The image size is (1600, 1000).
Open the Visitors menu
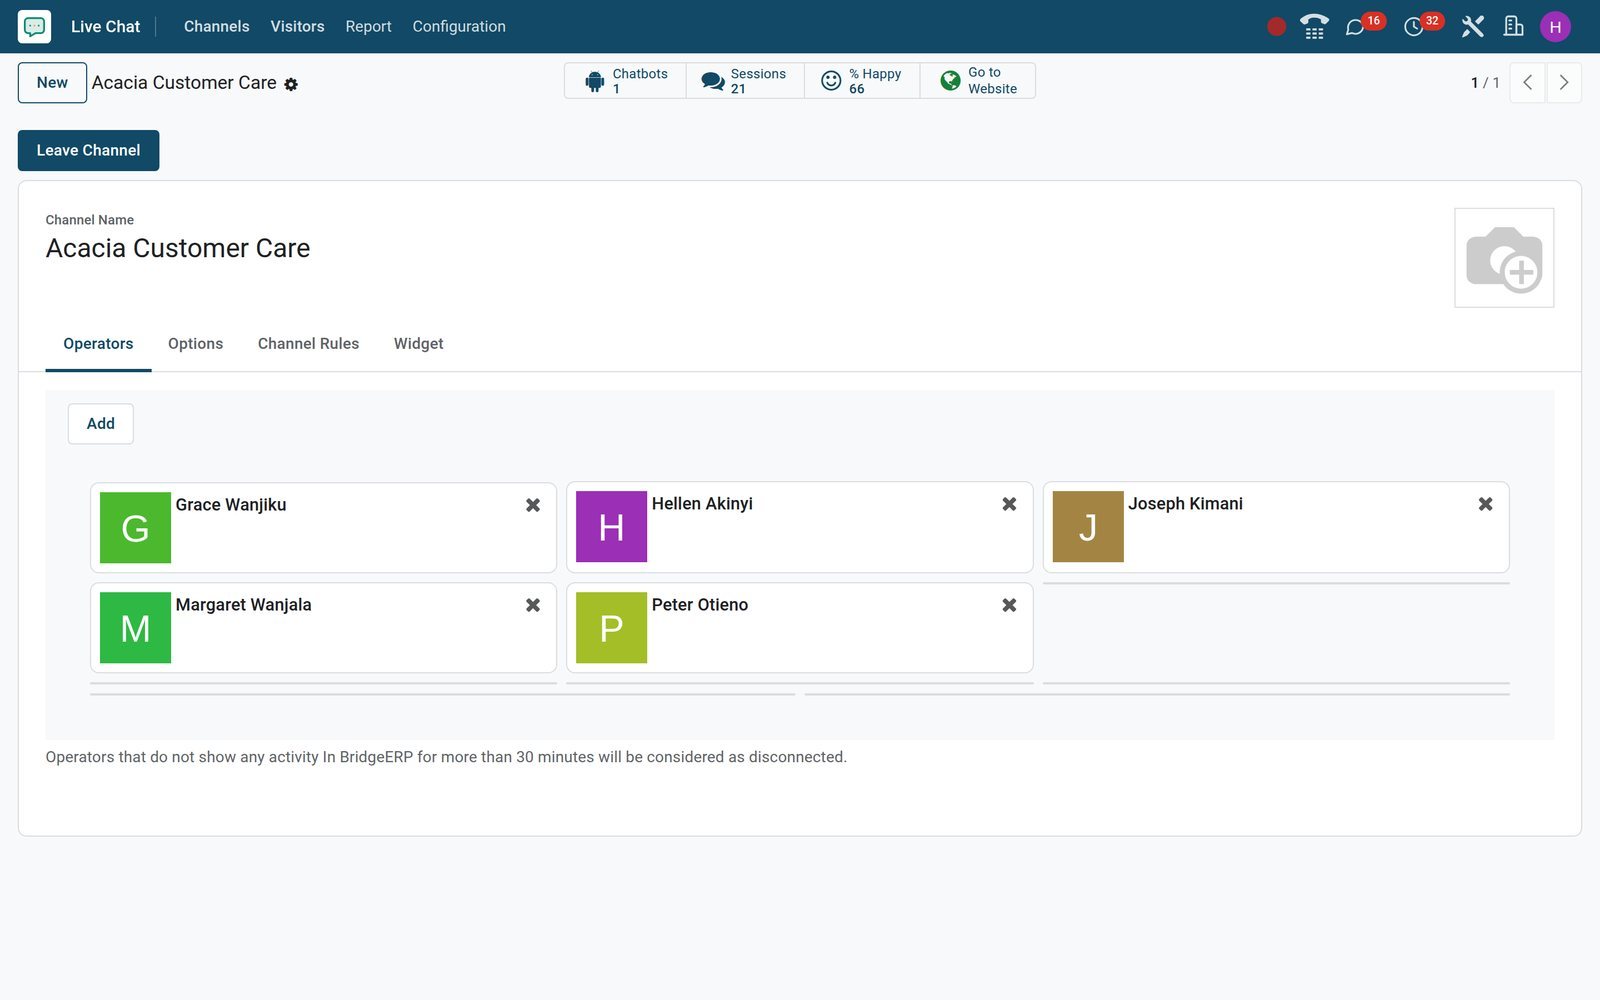click(x=297, y=27)
